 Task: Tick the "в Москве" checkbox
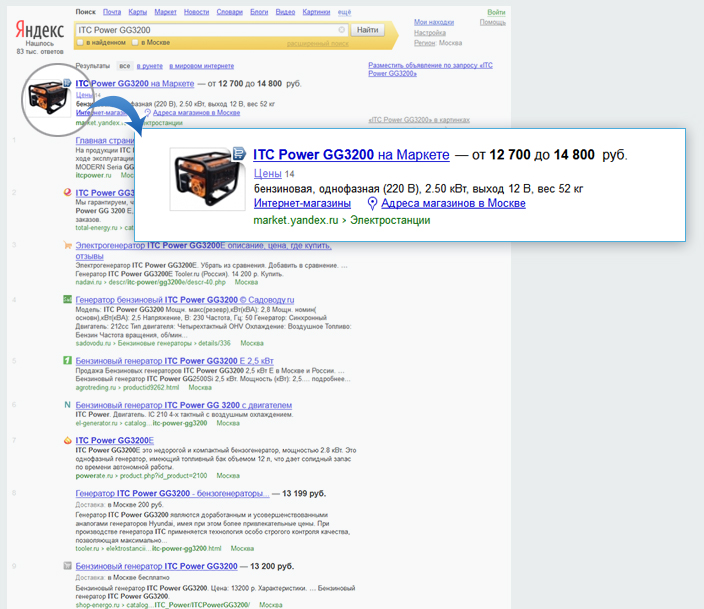(x=135, y=43)
